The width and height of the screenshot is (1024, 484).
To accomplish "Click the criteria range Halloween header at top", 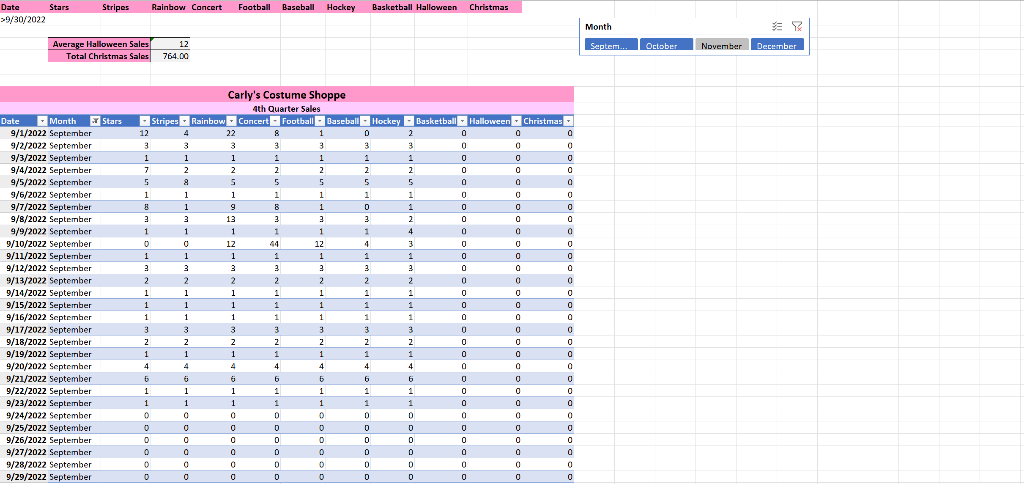I will point(441,7).
